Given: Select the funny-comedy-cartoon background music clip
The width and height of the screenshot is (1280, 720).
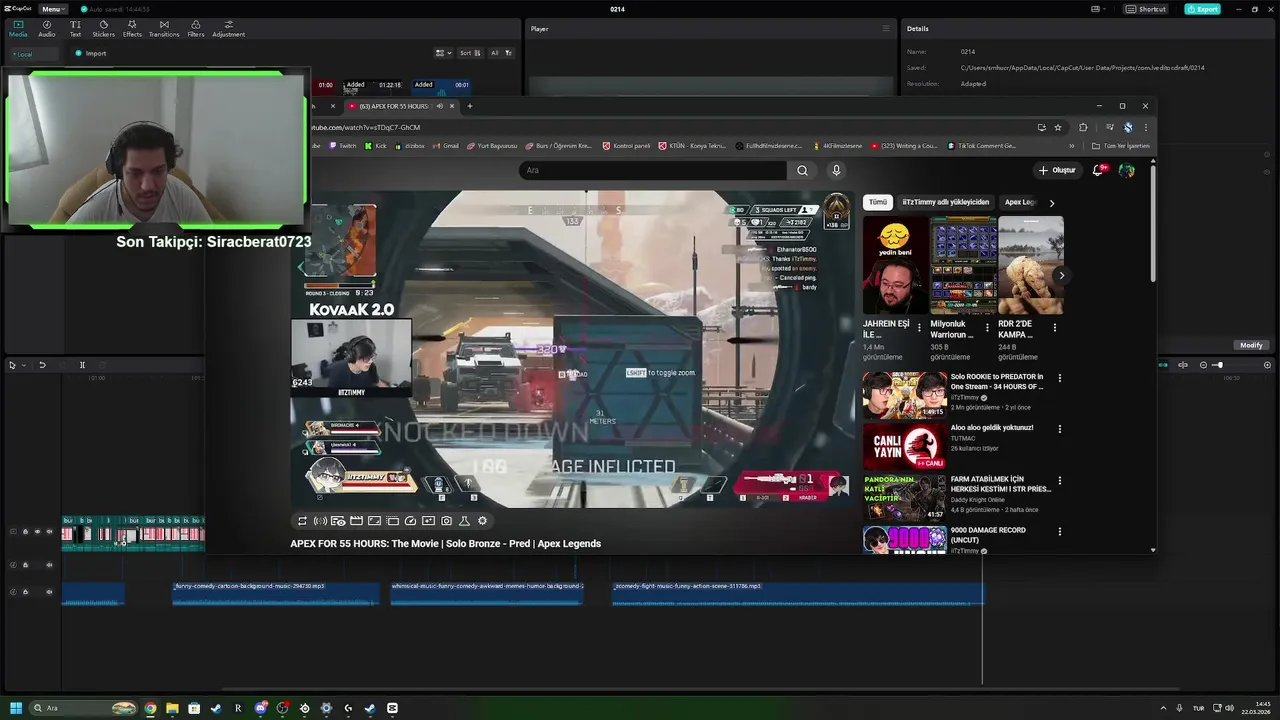Looking at the screenshot, I should (276, 594).
